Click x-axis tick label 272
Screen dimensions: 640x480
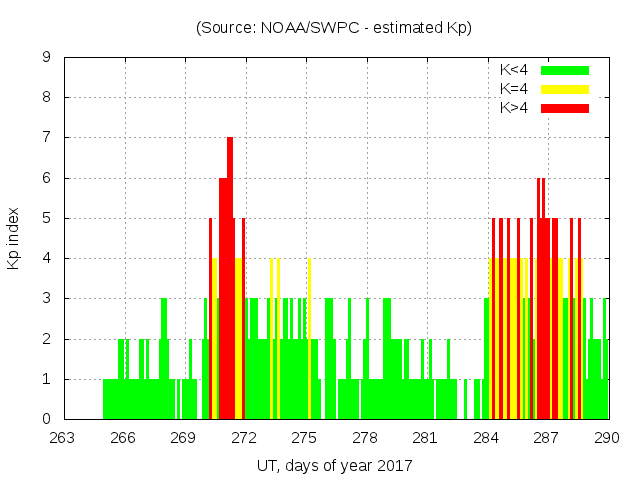(x=244, y=438)
